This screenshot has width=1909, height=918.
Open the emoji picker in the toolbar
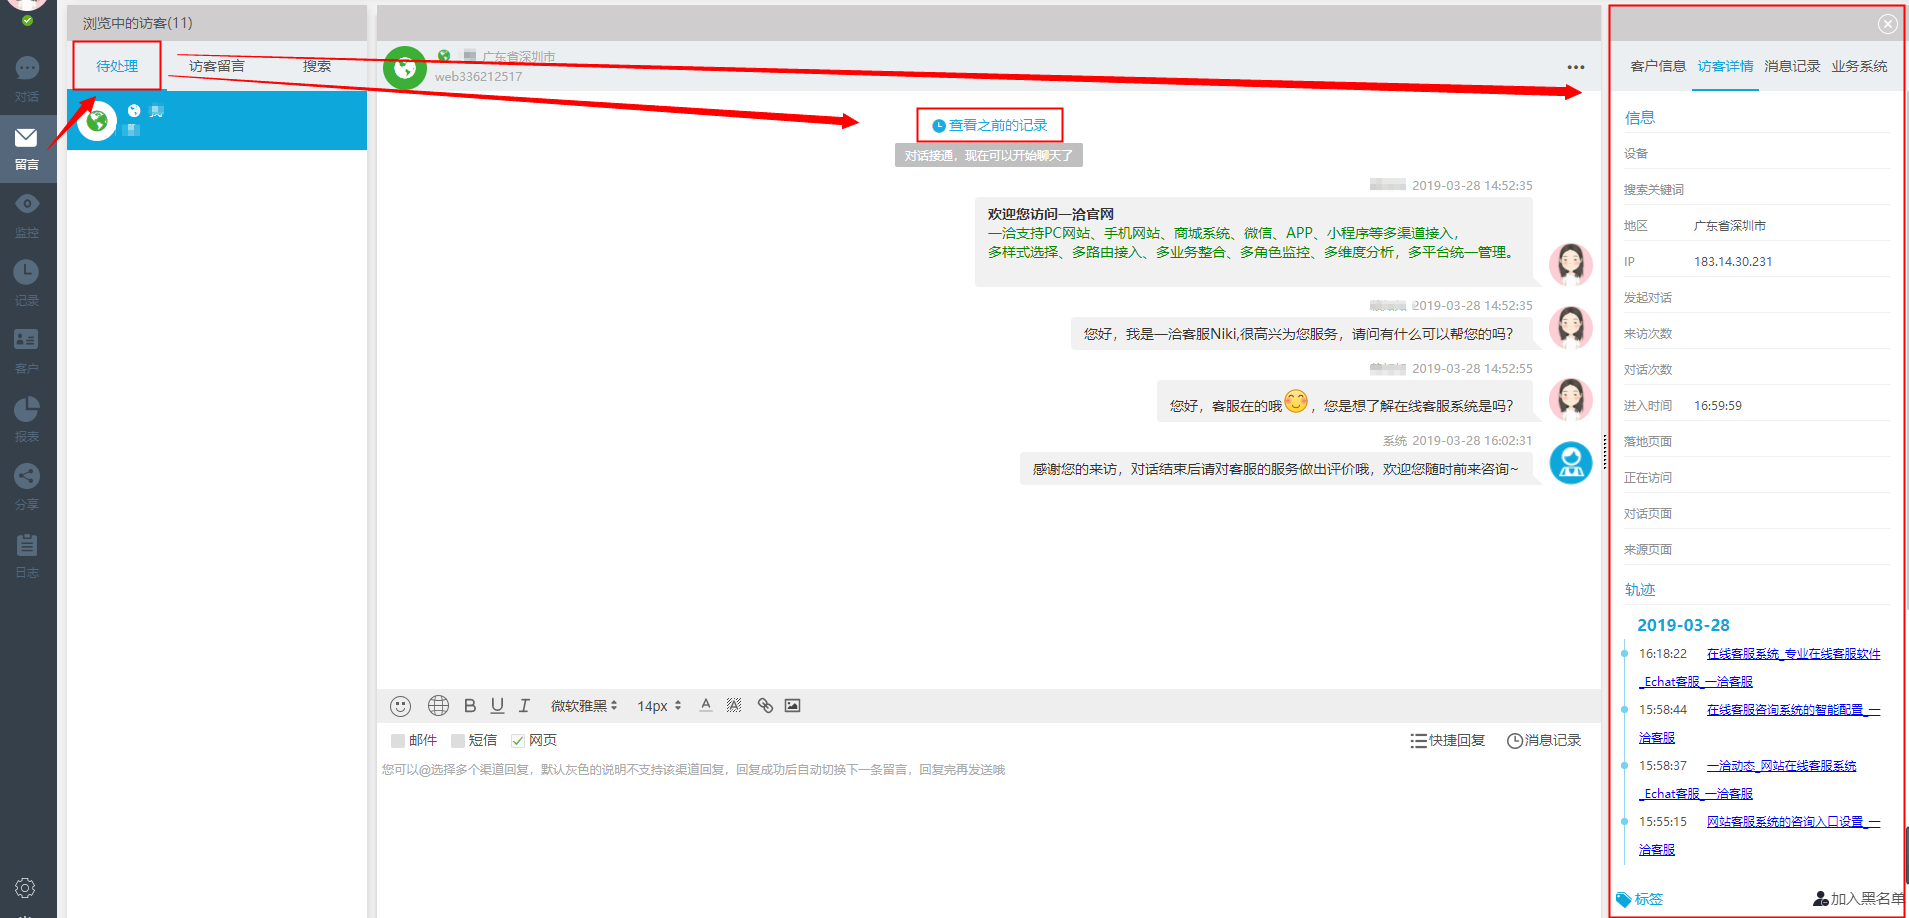(400, 706)
